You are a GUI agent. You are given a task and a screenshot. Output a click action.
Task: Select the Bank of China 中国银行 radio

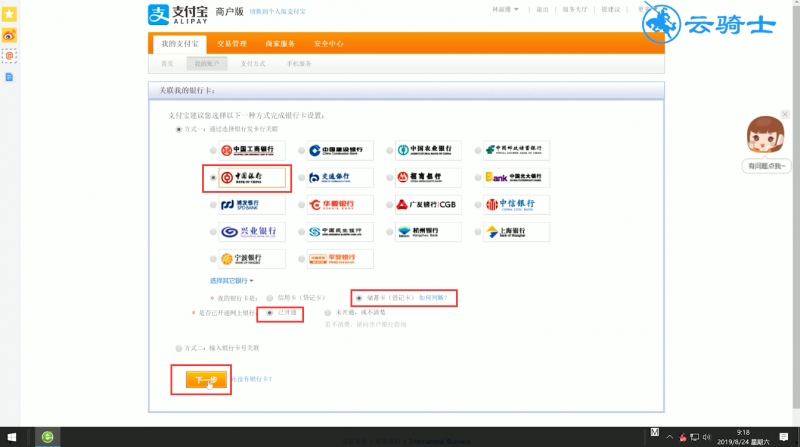pyautogui.click(x=213, y=178)
